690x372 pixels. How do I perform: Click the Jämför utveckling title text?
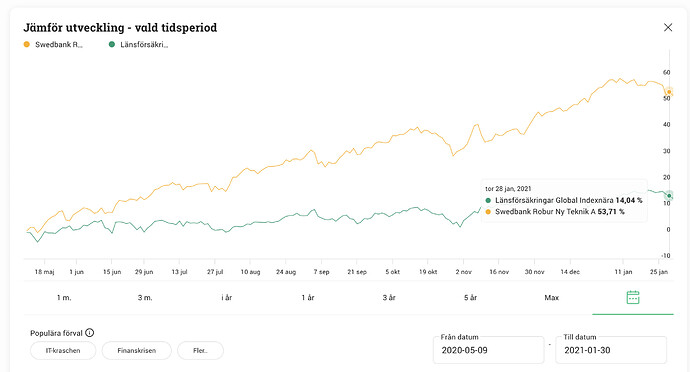120,27
